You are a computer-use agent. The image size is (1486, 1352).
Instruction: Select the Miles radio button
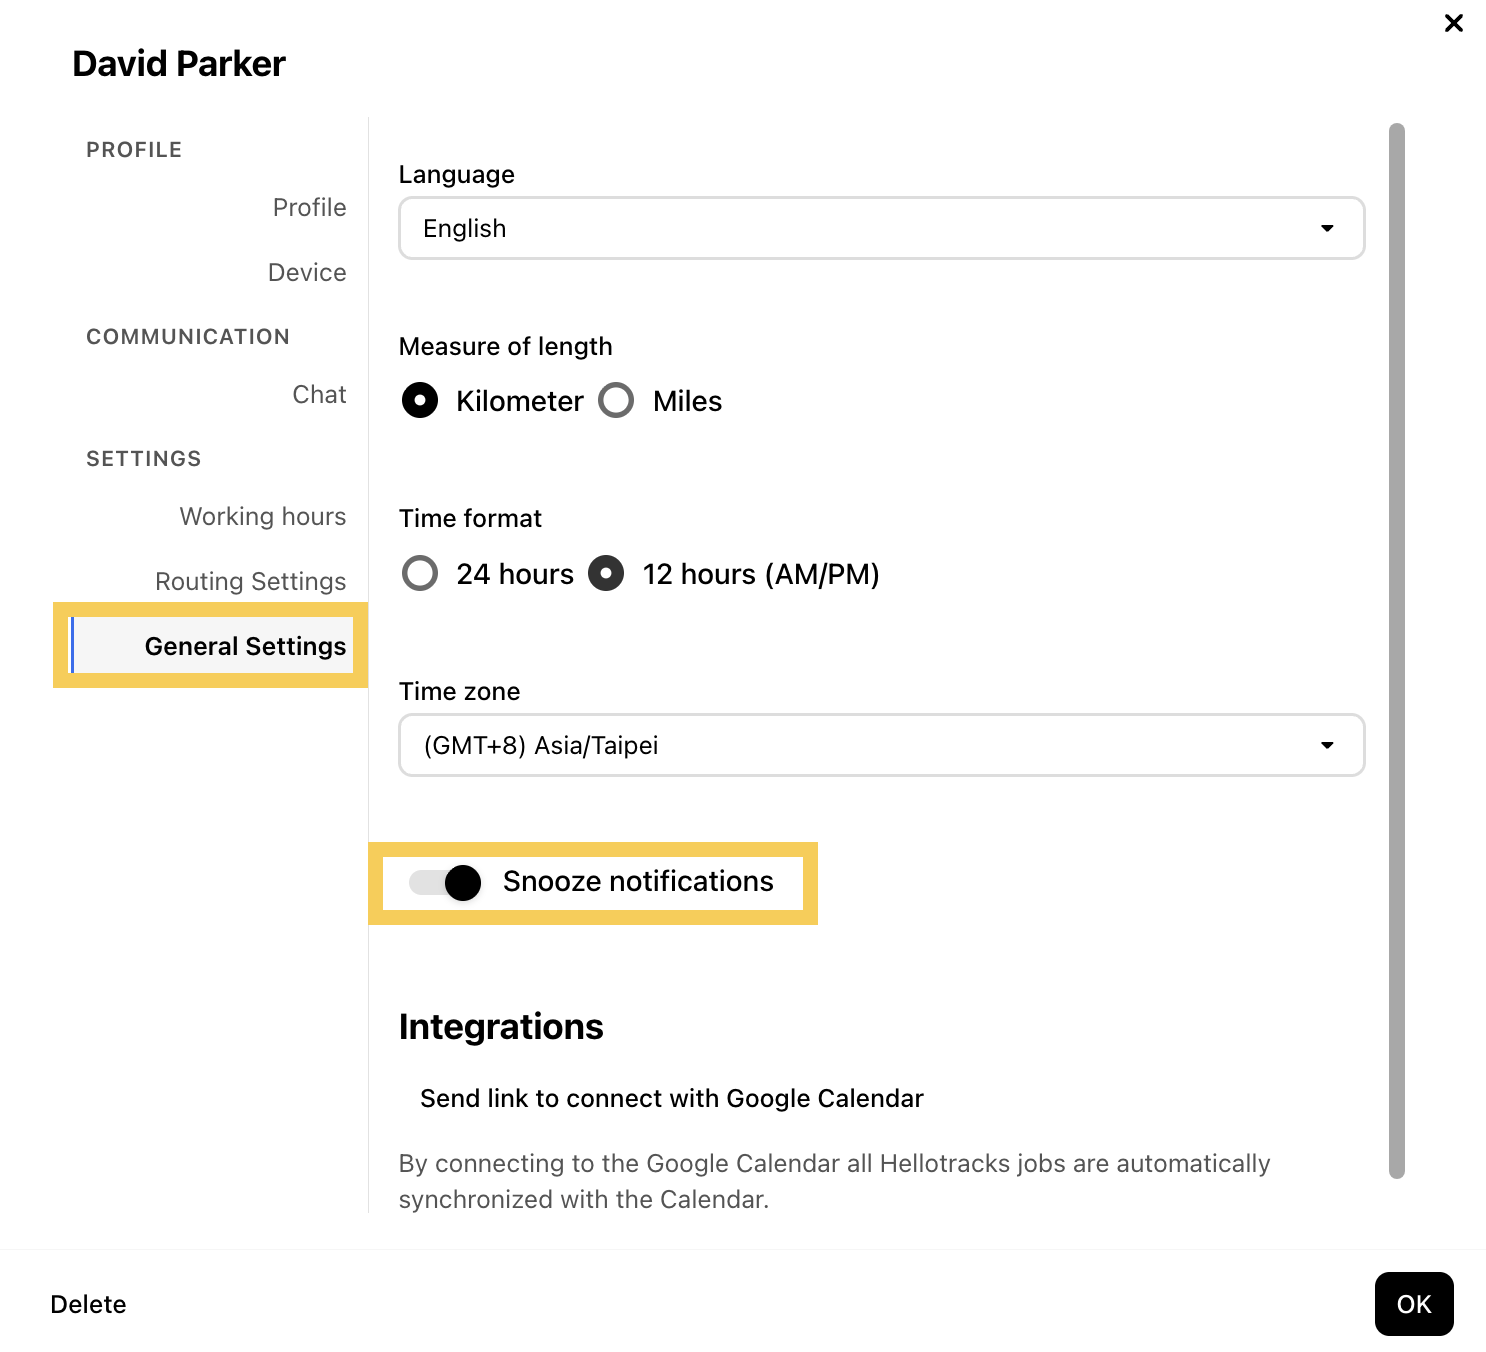tap(616, 401)
